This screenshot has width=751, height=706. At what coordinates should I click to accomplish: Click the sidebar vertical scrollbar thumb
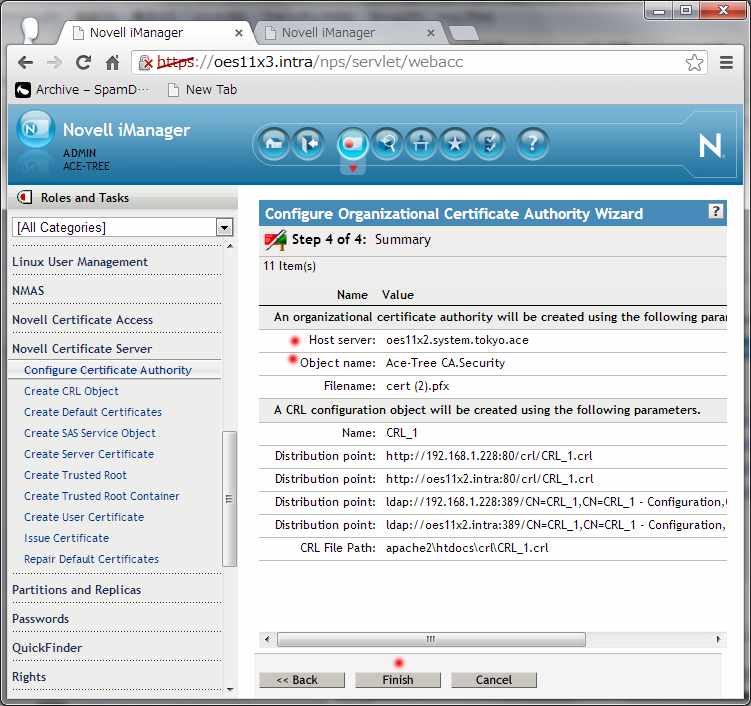(229, 499)
